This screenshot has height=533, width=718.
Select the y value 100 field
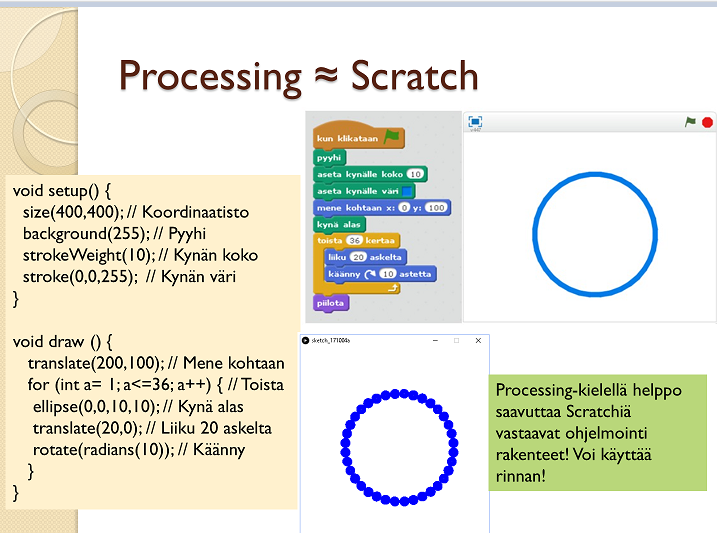pyautogui.click(x=435, y=208)
